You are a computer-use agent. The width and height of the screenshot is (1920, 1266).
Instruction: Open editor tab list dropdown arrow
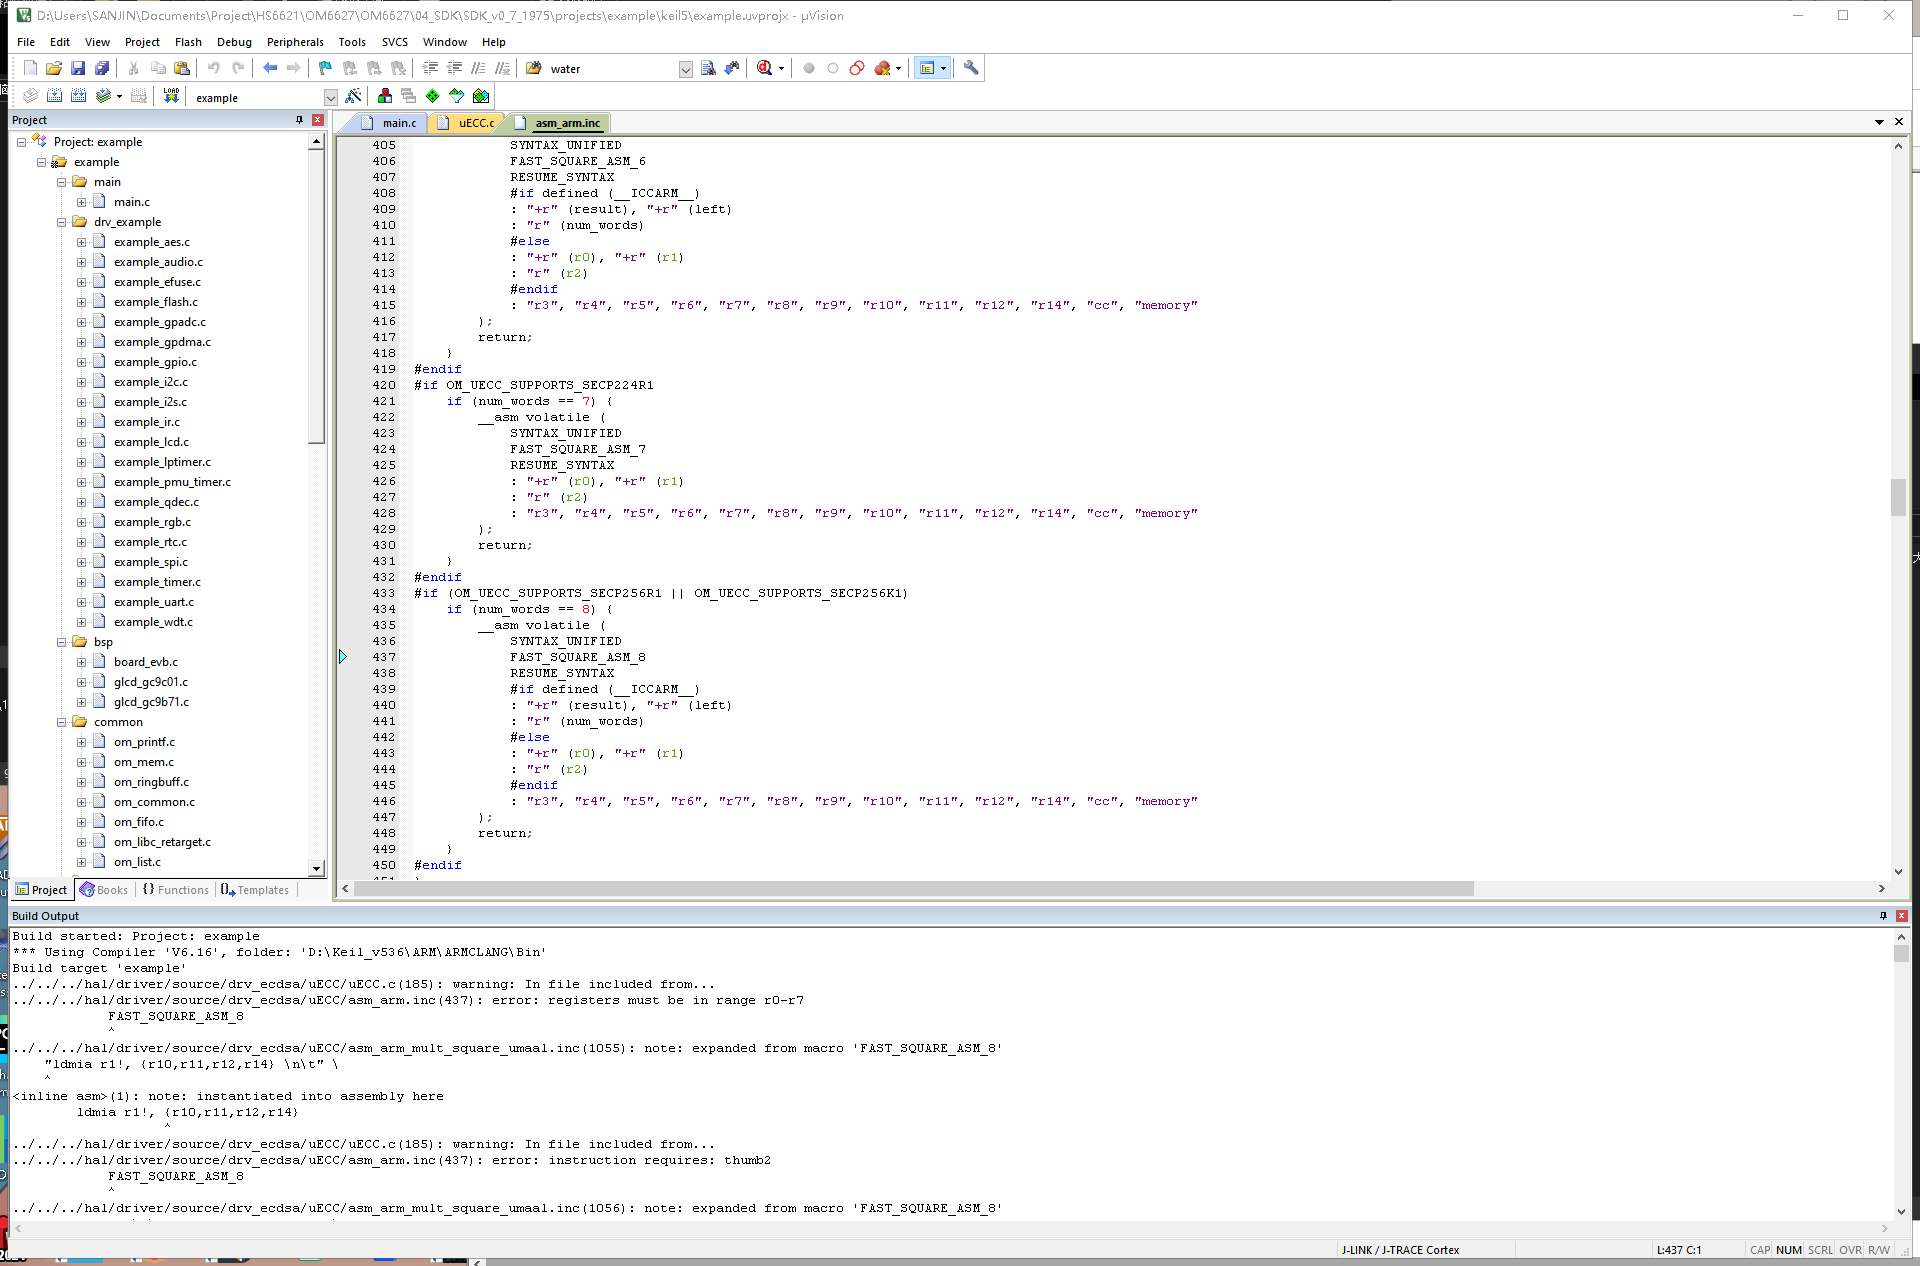point(1879,122)
